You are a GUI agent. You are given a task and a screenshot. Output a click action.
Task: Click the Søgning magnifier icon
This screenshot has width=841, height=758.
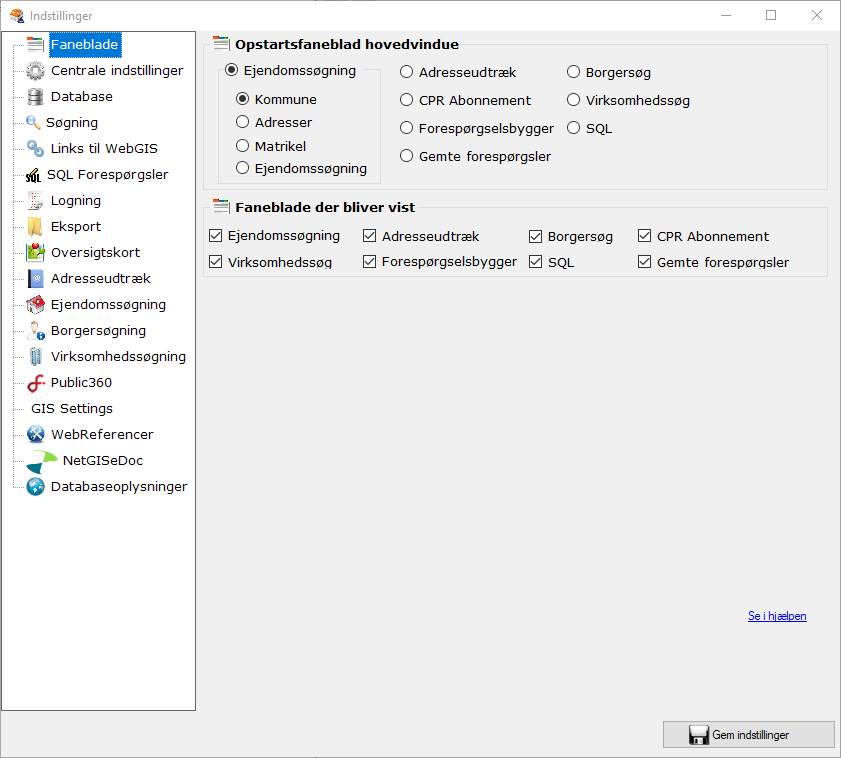tap(31, 122)
